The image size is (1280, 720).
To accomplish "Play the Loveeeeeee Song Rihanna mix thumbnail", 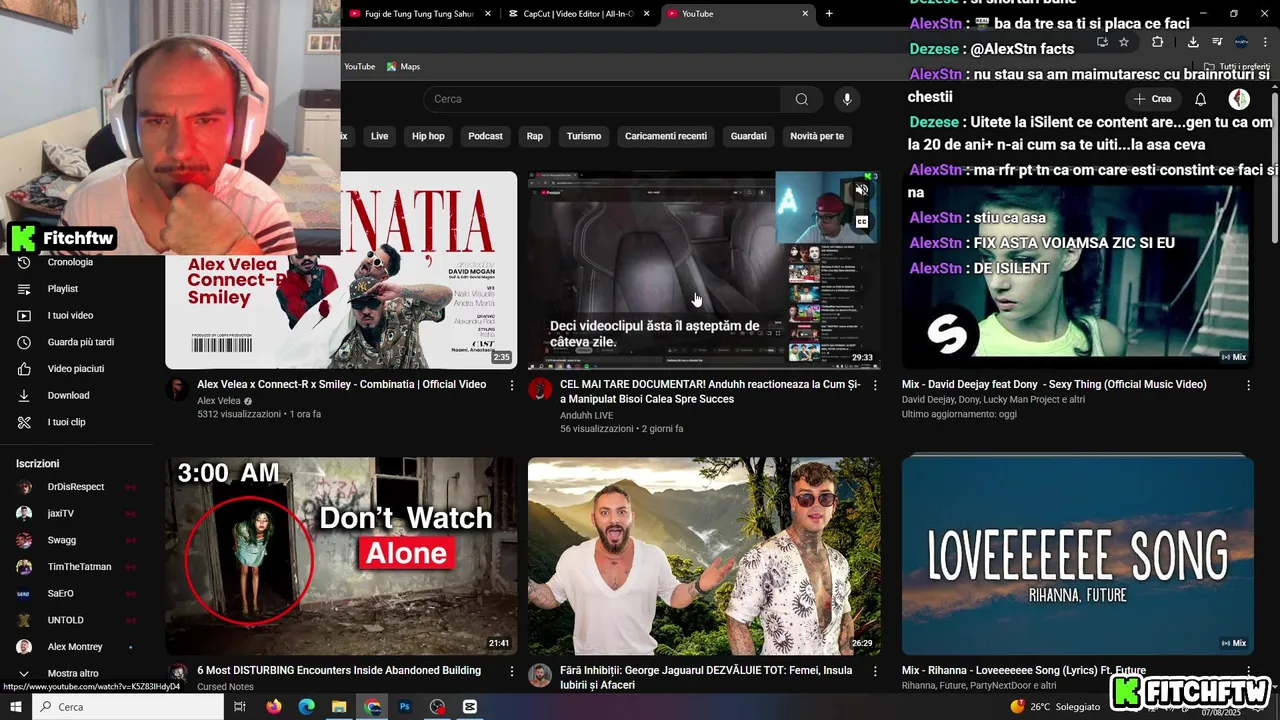I will [1078, 556].
